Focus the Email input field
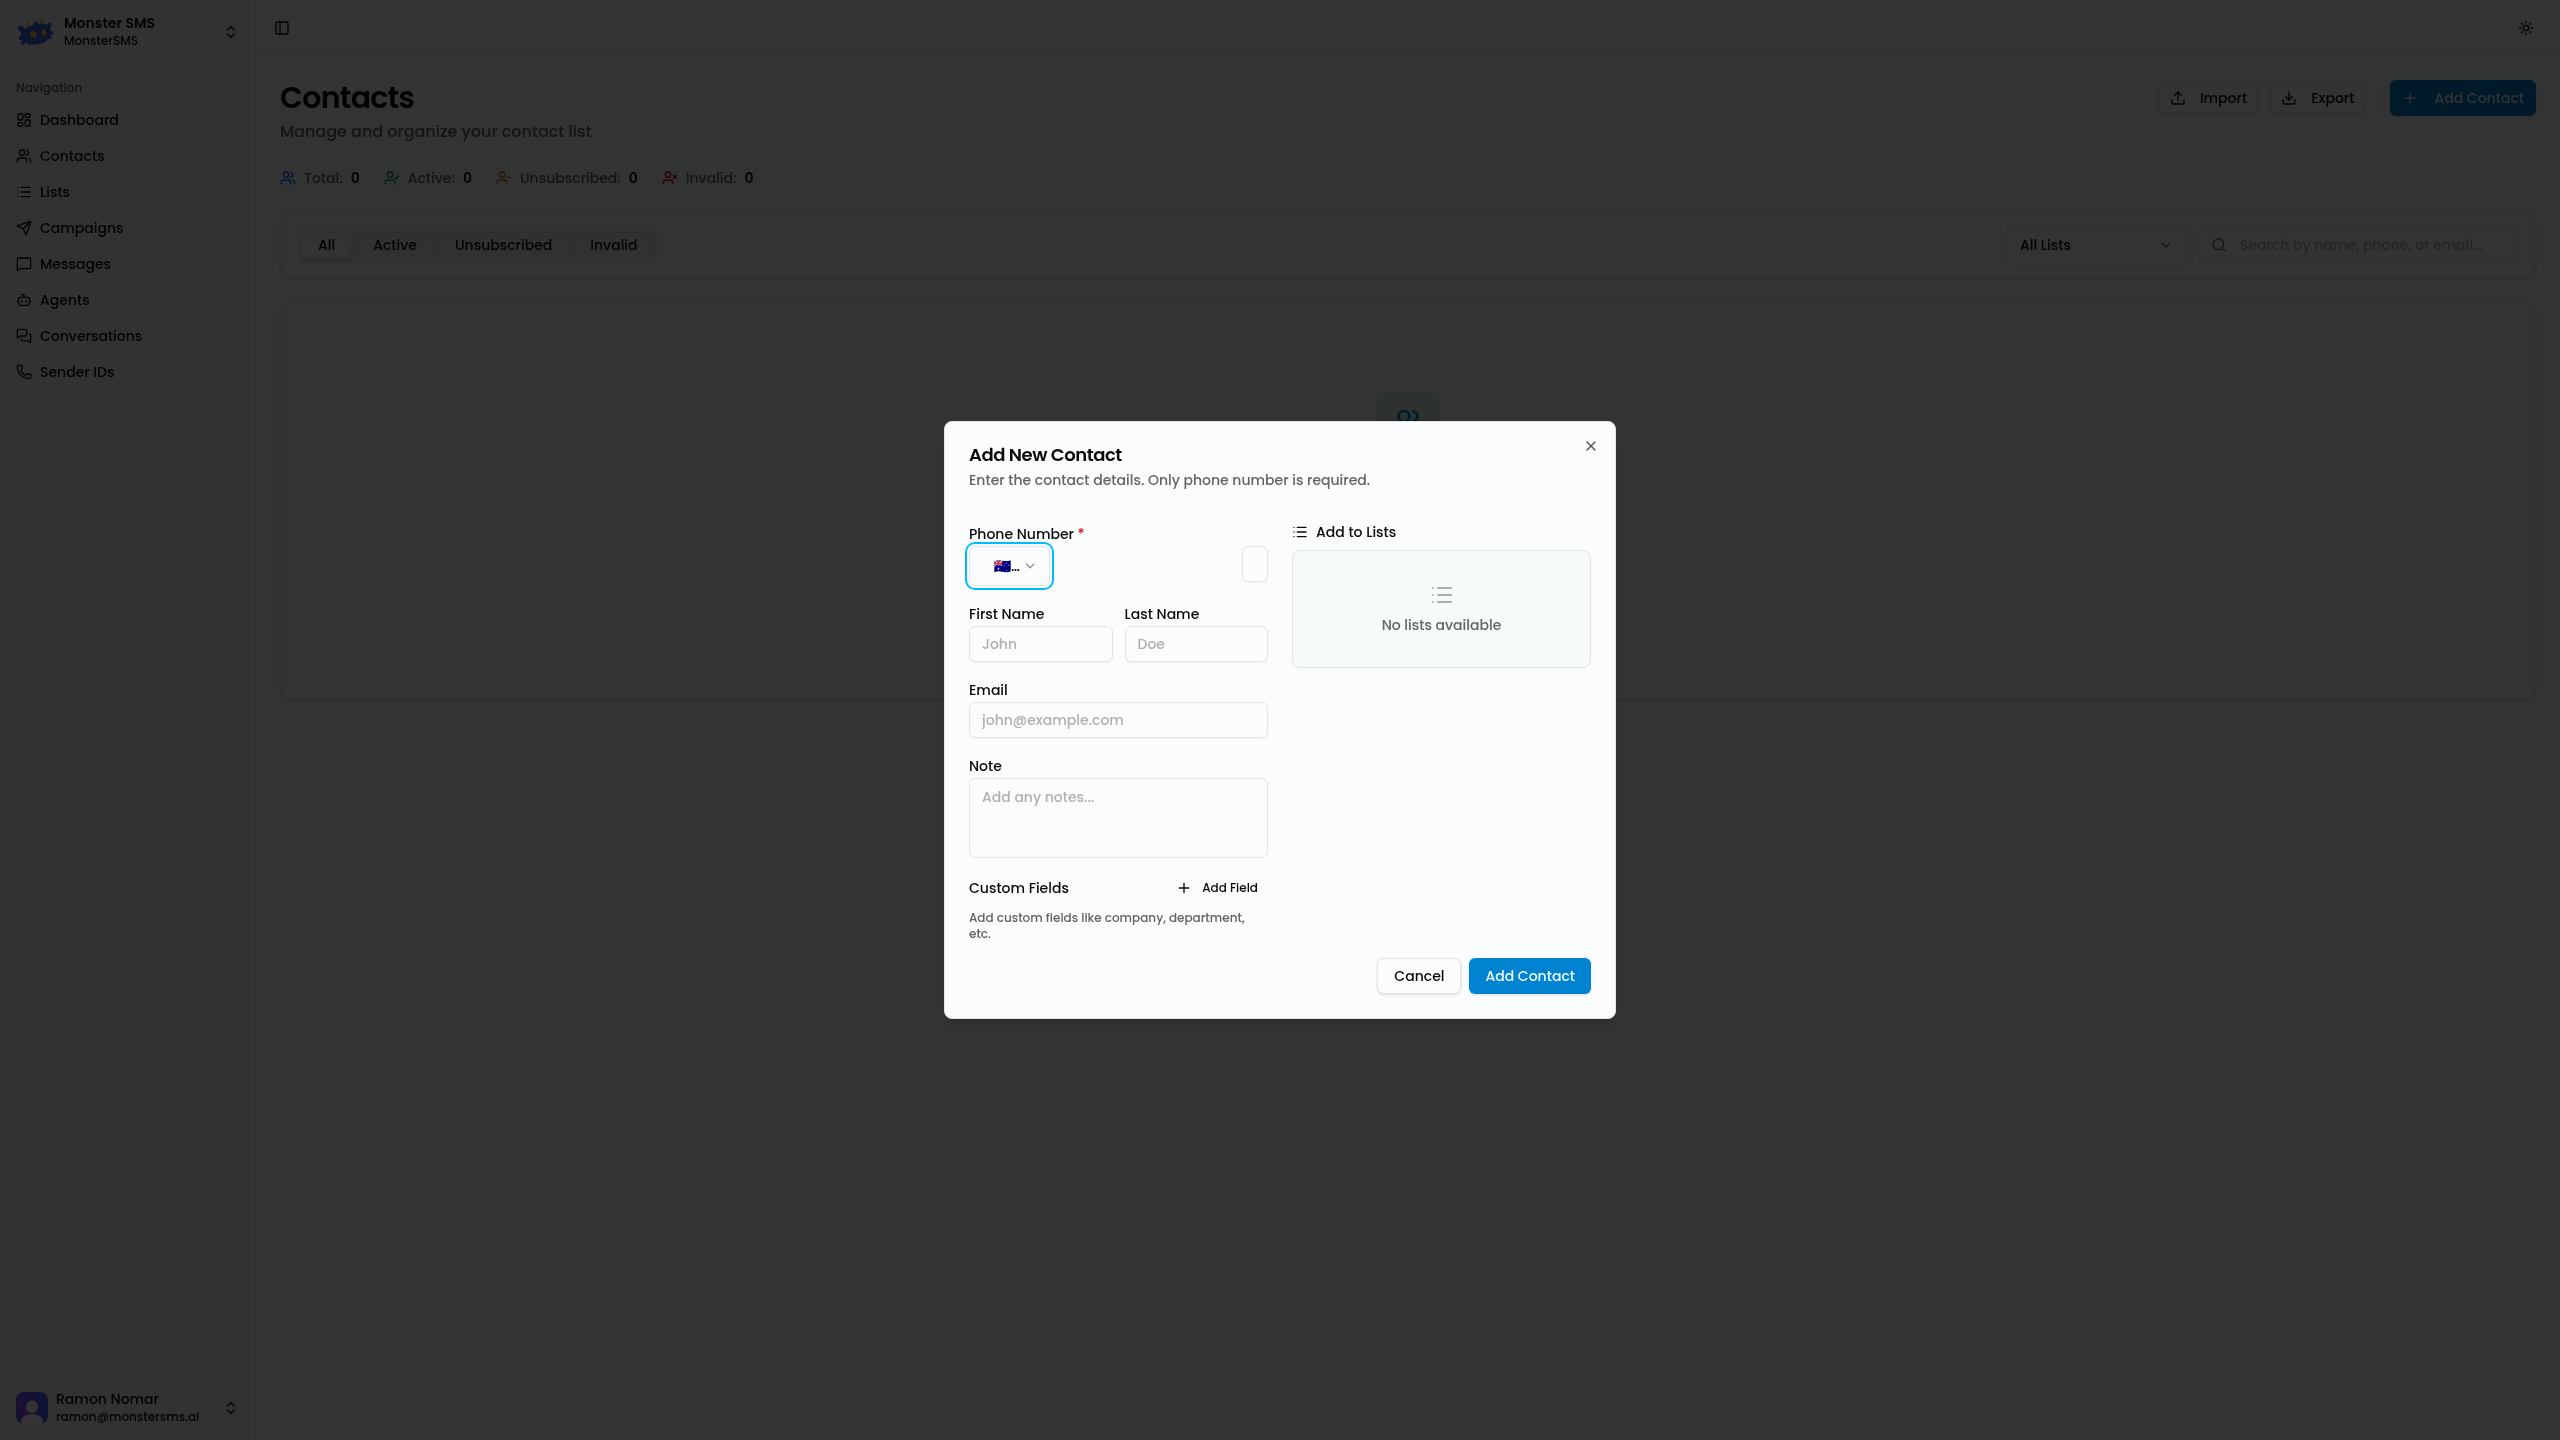 (x=1118, y=720)
